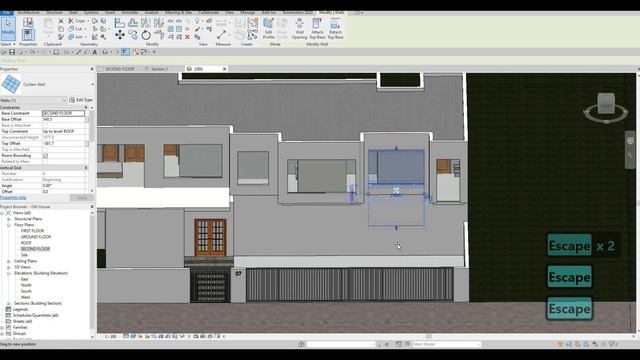Click Attach Top/Base tool

317,28
